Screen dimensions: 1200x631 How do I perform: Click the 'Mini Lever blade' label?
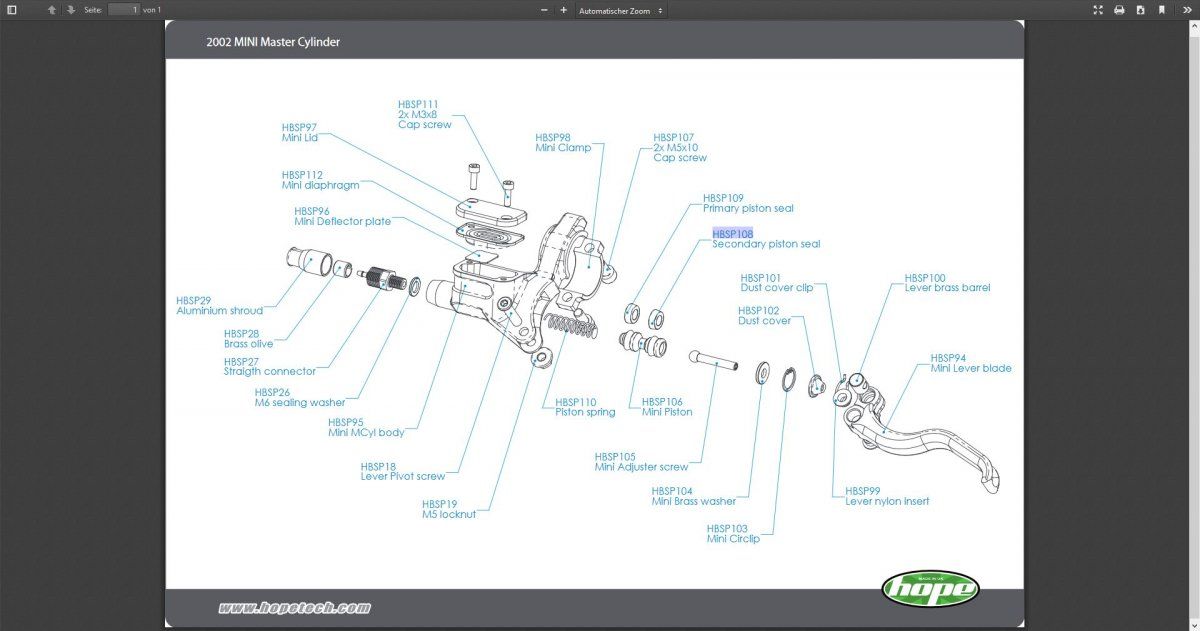tap(971, 368)
